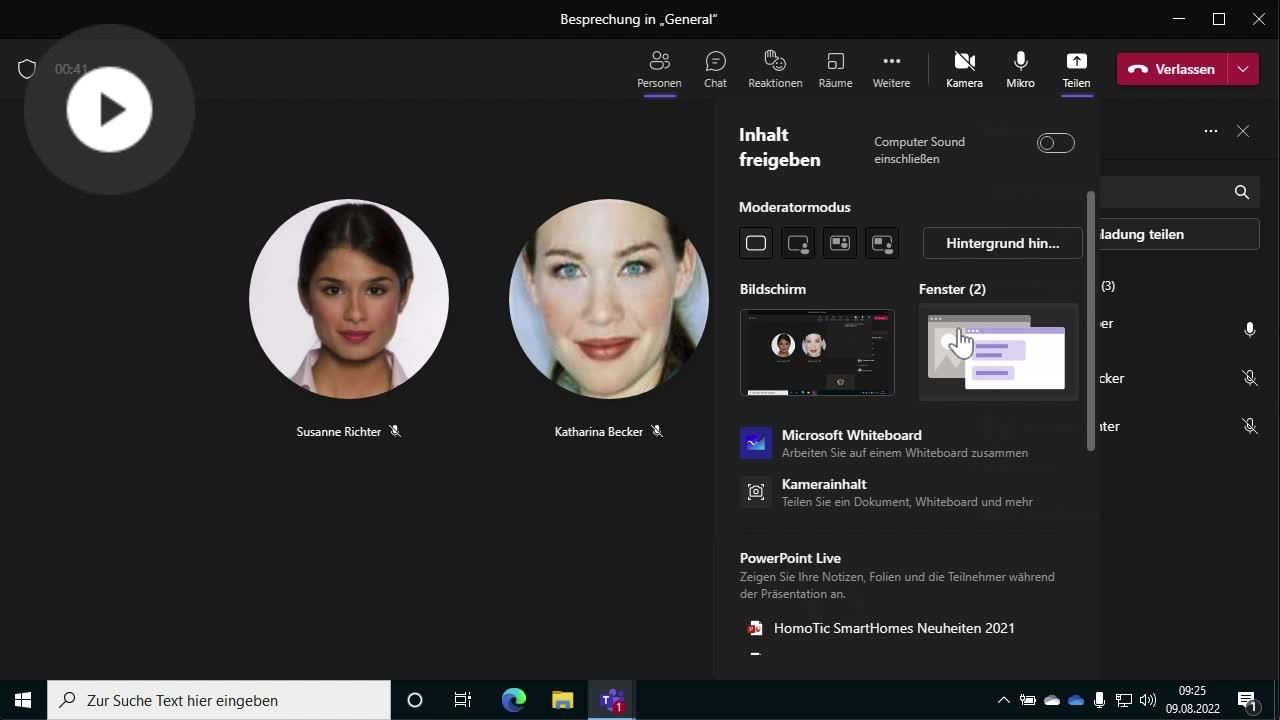Enable Computer Sound einschließen

click(1055, 142)
